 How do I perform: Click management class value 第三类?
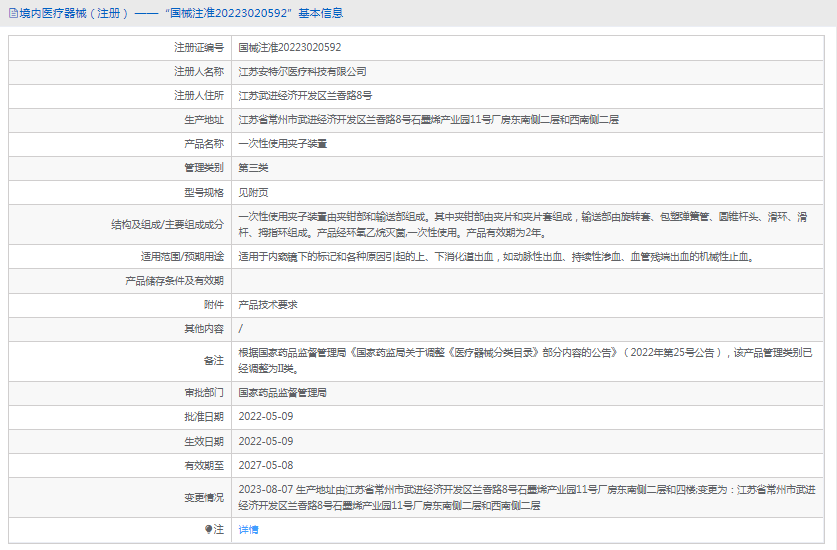pos(253,168)
